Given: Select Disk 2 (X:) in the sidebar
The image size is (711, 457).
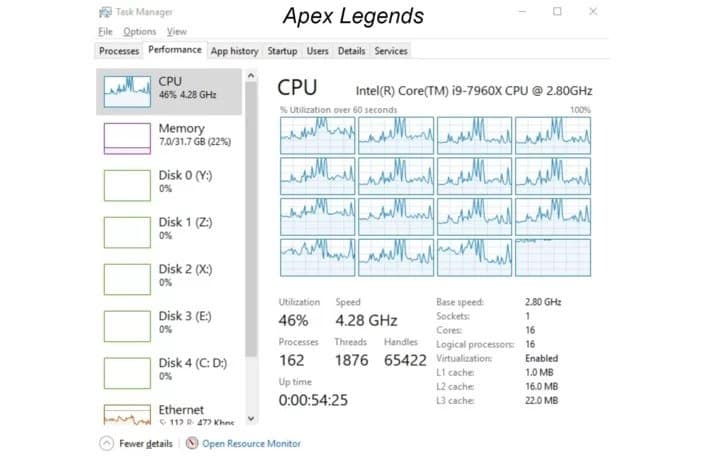Looking at the screenshot, I should pyautogui.click(x=169, y=279).
